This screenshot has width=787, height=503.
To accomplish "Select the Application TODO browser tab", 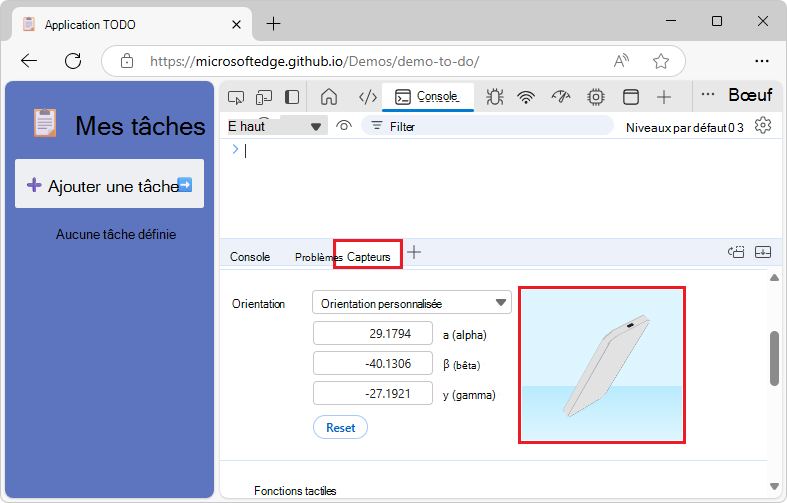I will click(133, 24).
